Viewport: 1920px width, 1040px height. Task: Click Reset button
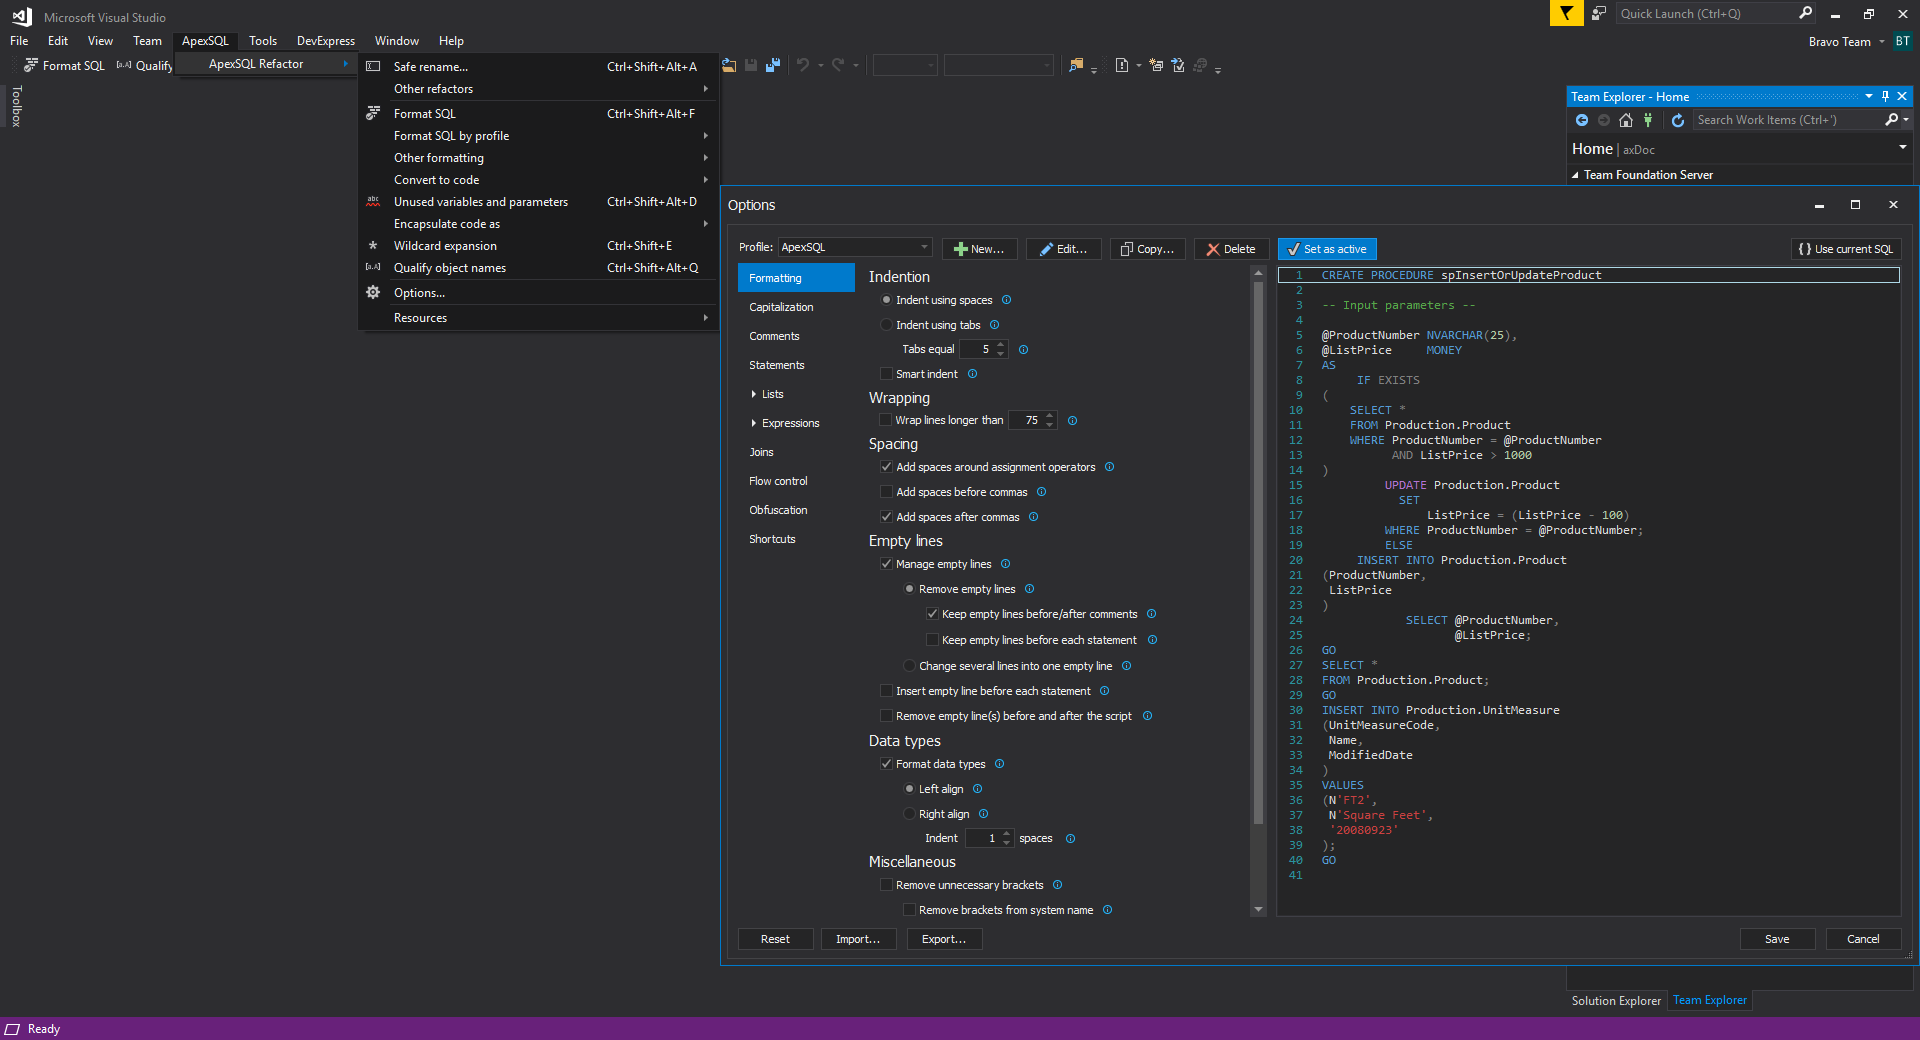coord(775,939)
